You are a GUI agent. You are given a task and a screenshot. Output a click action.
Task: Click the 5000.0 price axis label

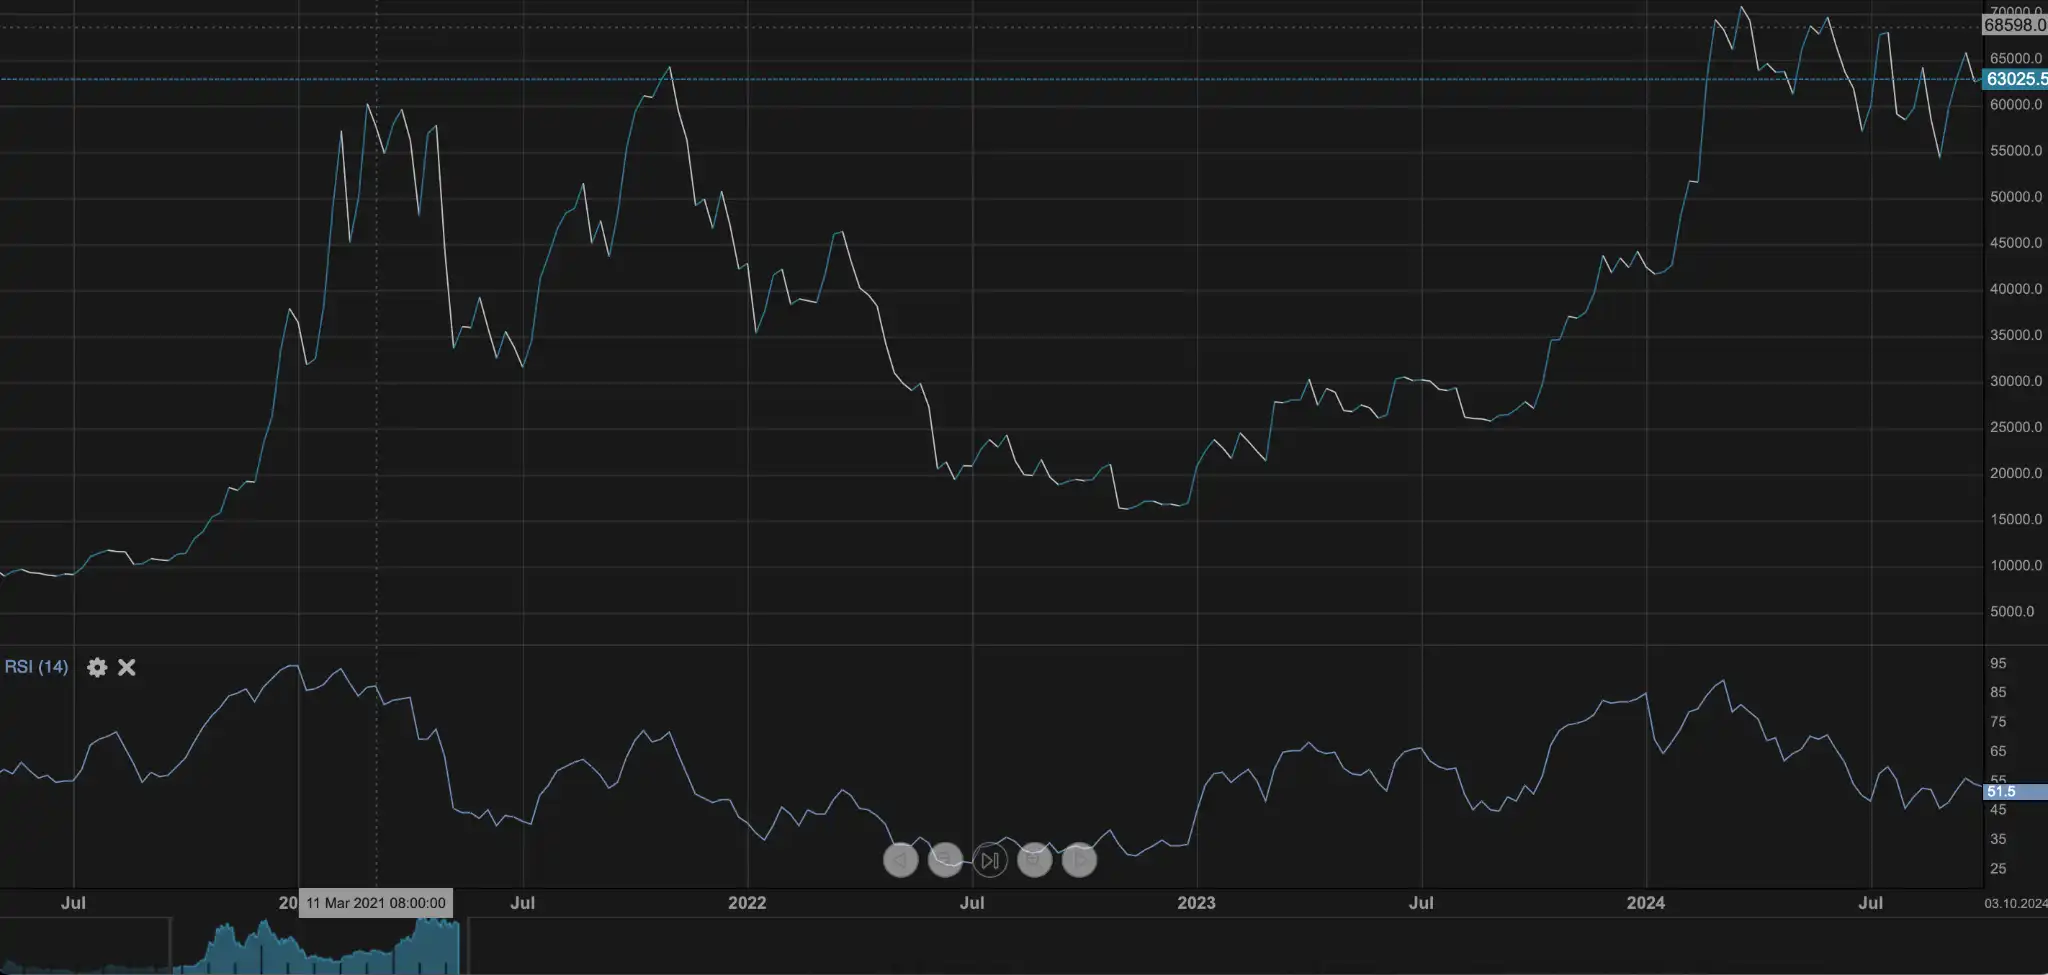click(x=2011, y=611)
